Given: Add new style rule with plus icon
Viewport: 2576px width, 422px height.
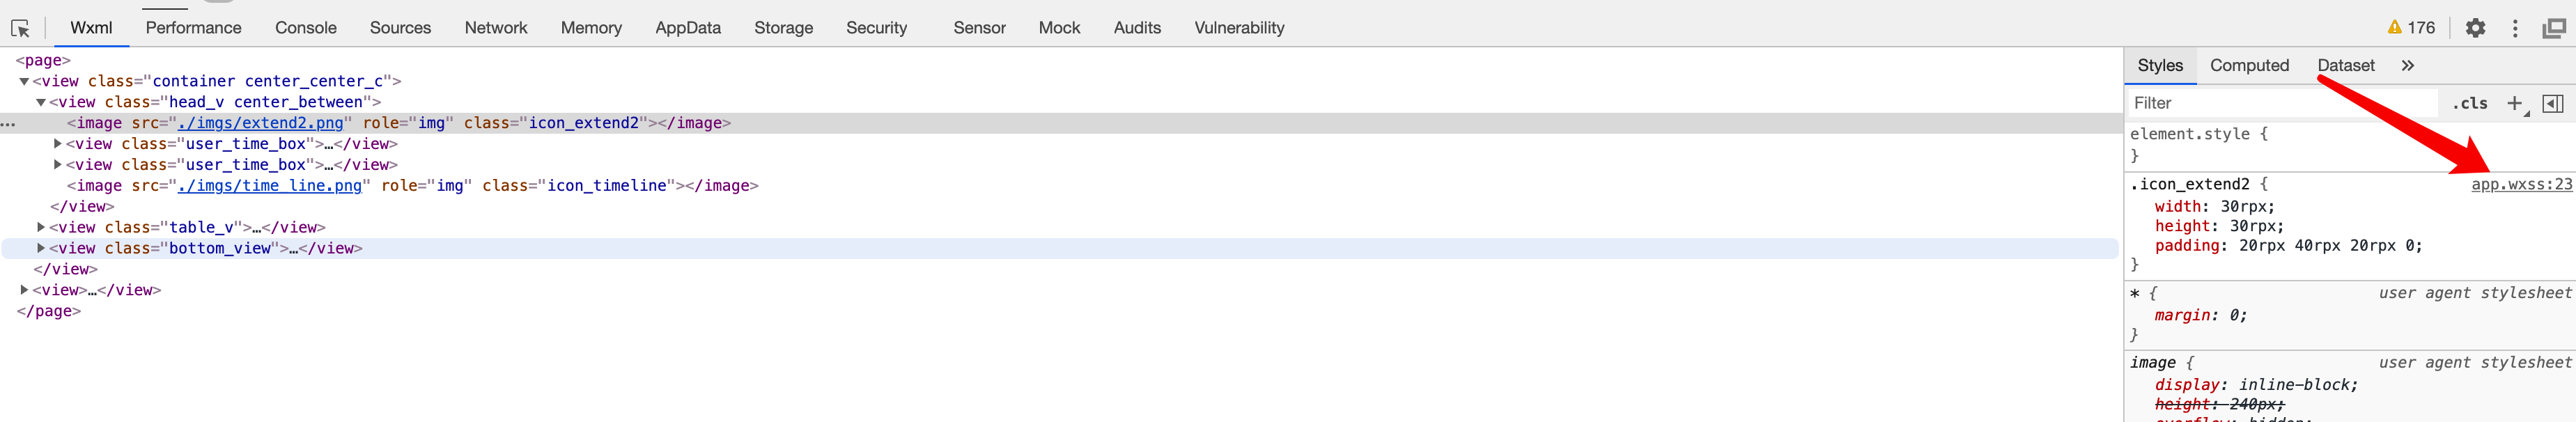Looking at the screenshot, I should [2514, 103].
